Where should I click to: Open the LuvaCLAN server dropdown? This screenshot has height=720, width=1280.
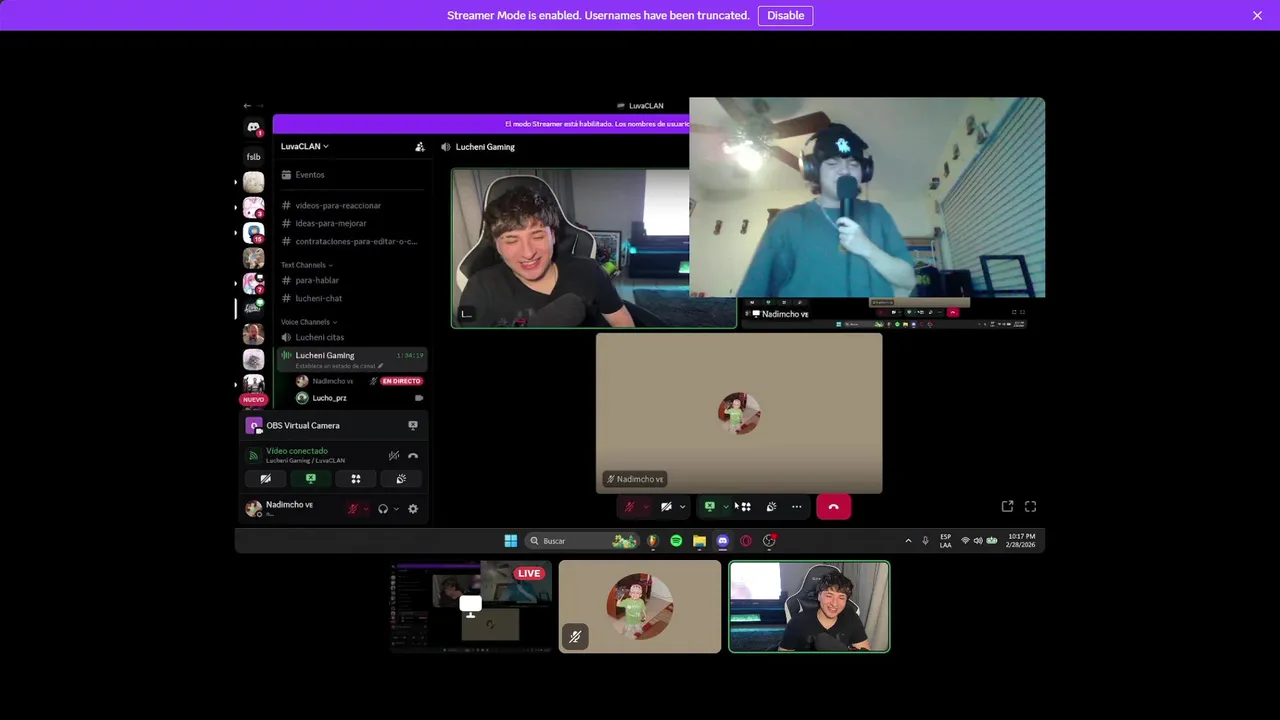pos(305,146)
